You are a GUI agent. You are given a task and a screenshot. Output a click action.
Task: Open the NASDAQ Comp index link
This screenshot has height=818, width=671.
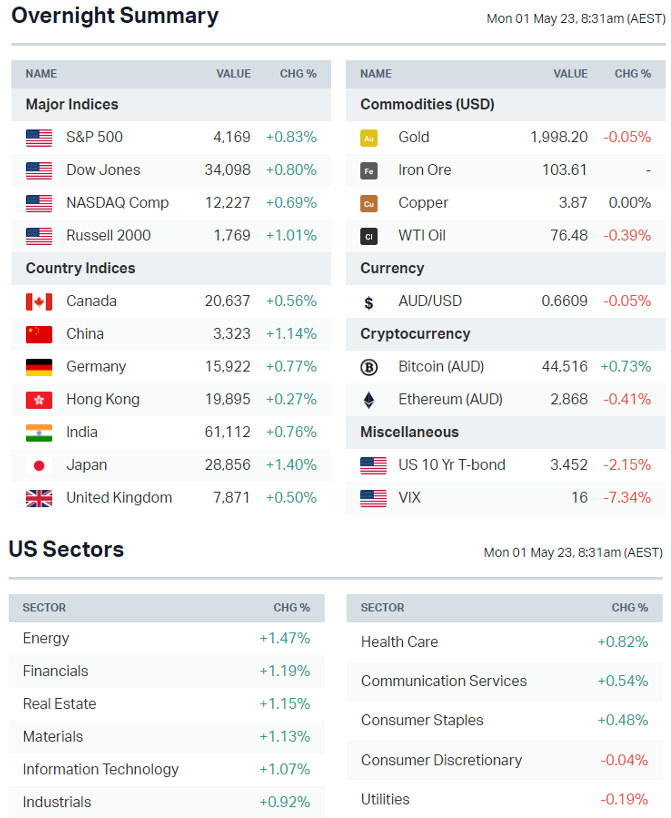[117, 203]
